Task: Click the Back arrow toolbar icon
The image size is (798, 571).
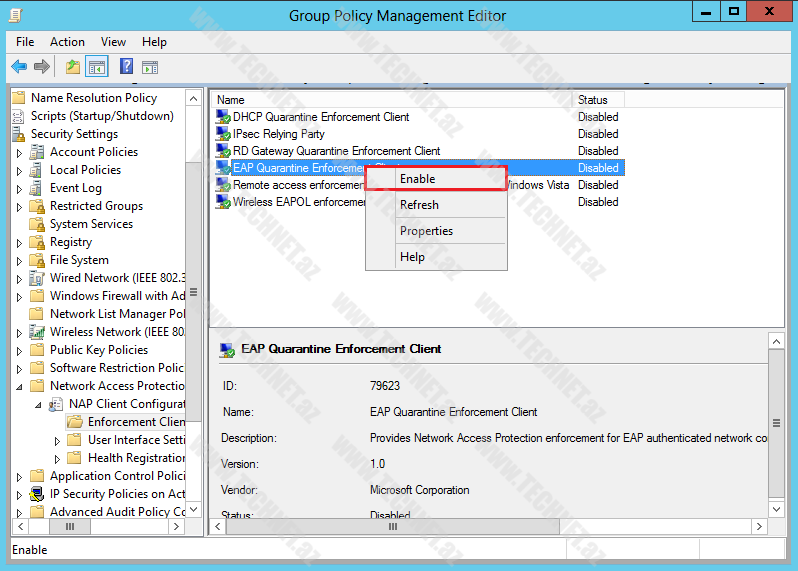Action: 19,67
